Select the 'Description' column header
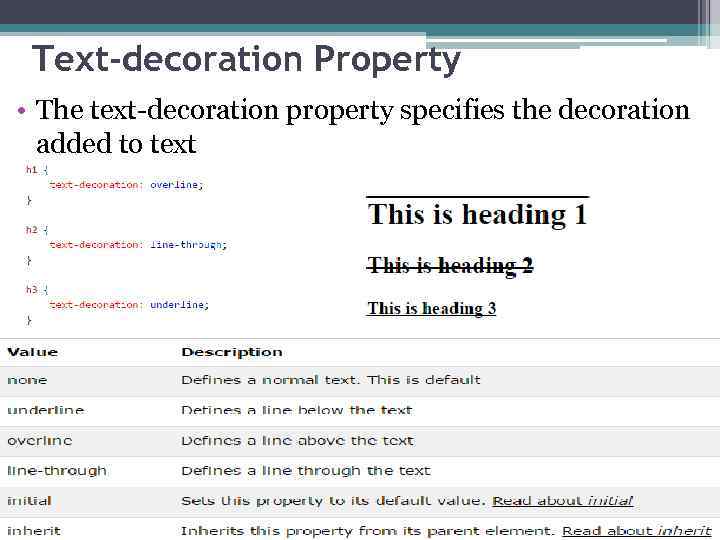Screen dimensions: 720x540 click(x=232, y=352)
